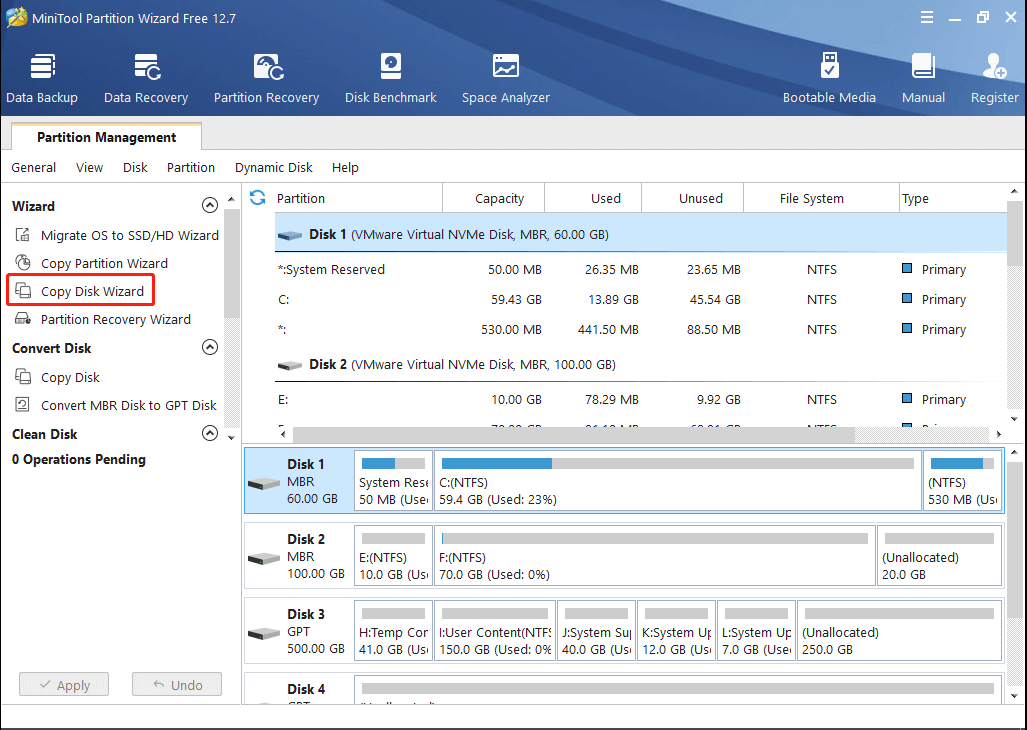Select the E: partition row
This screenshot has height=730, width=1027.
(641, 399)
